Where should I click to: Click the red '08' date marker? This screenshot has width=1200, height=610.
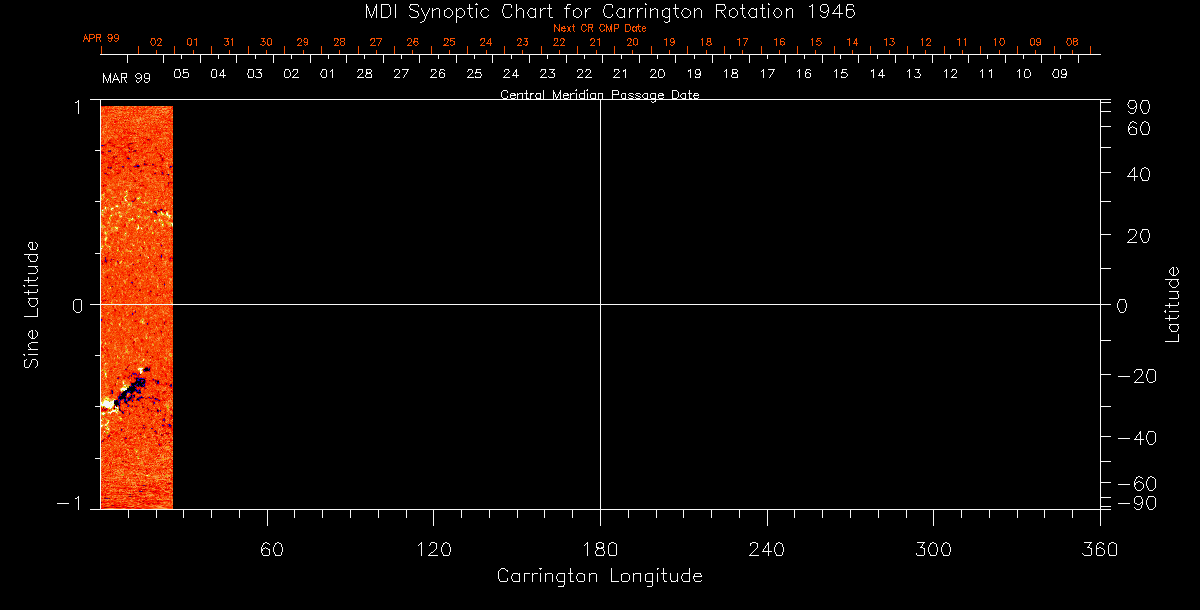click(1072, 42)
